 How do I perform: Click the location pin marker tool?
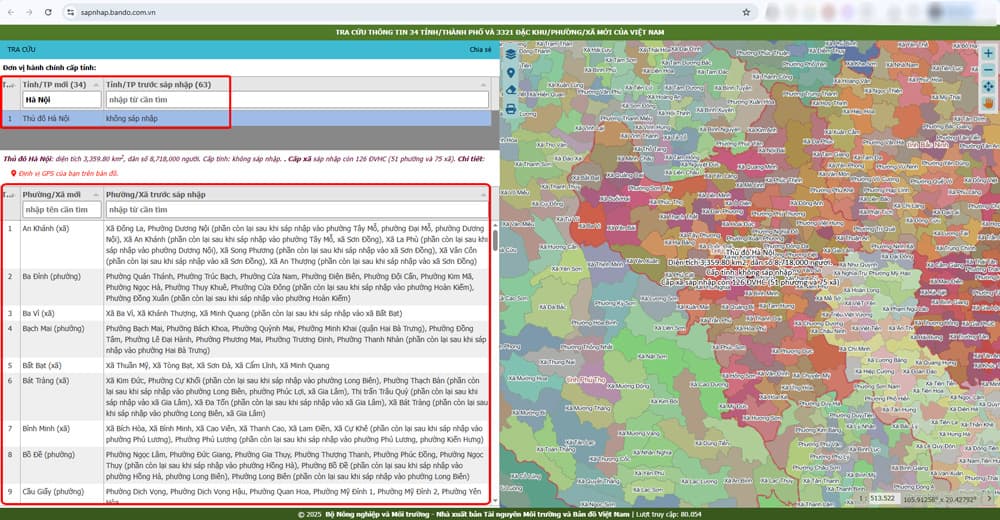point(511,72)
